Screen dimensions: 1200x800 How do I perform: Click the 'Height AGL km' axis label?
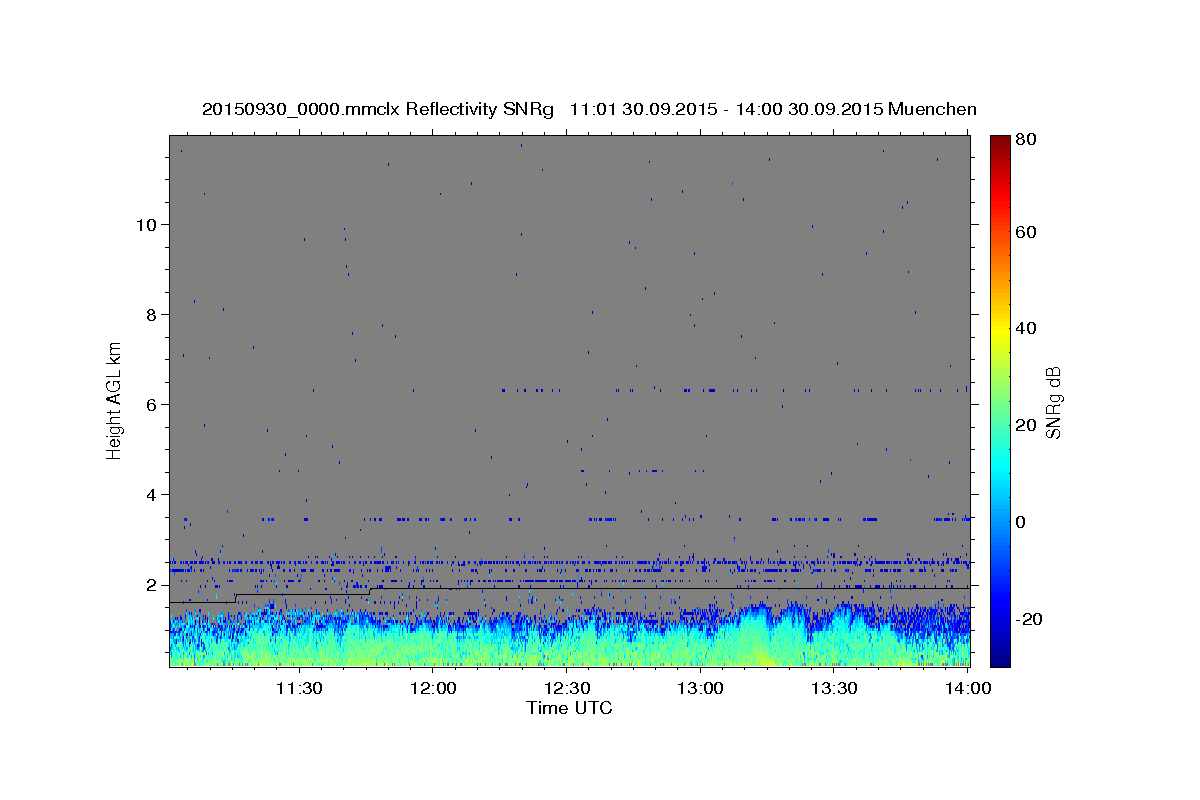point(115,400)
